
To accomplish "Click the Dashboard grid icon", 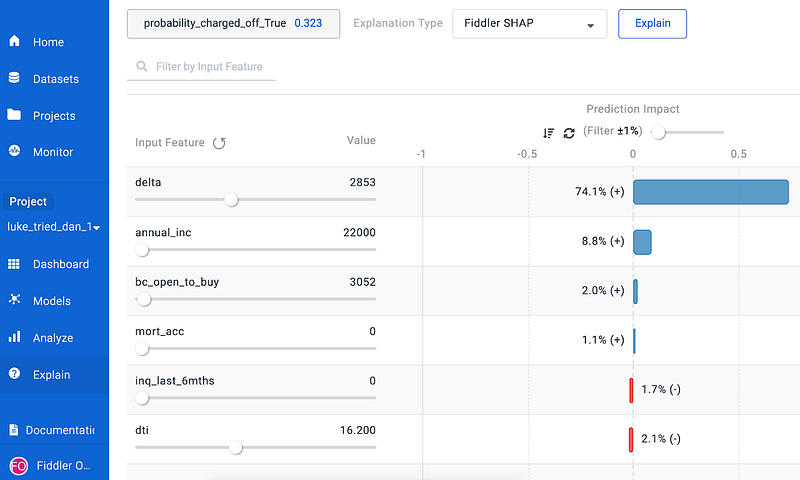I will click(14, 264).
